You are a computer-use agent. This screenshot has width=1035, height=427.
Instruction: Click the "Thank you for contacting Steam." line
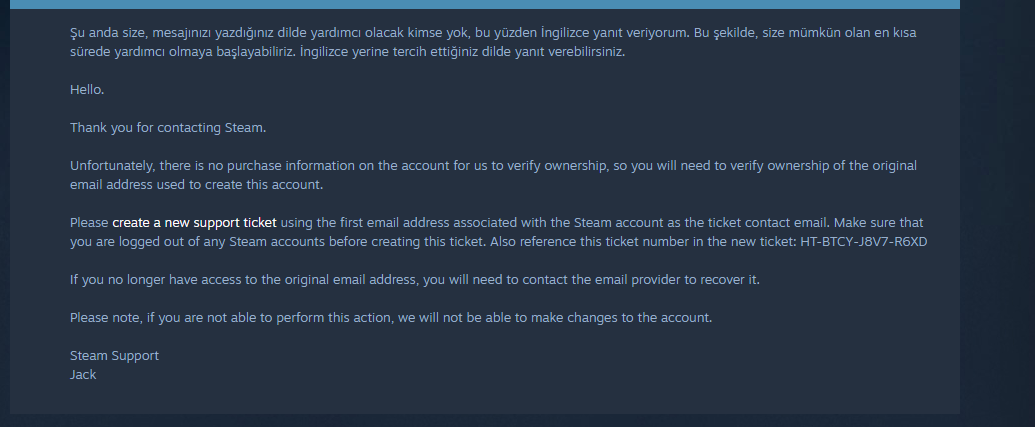click(x=168, y=128)
